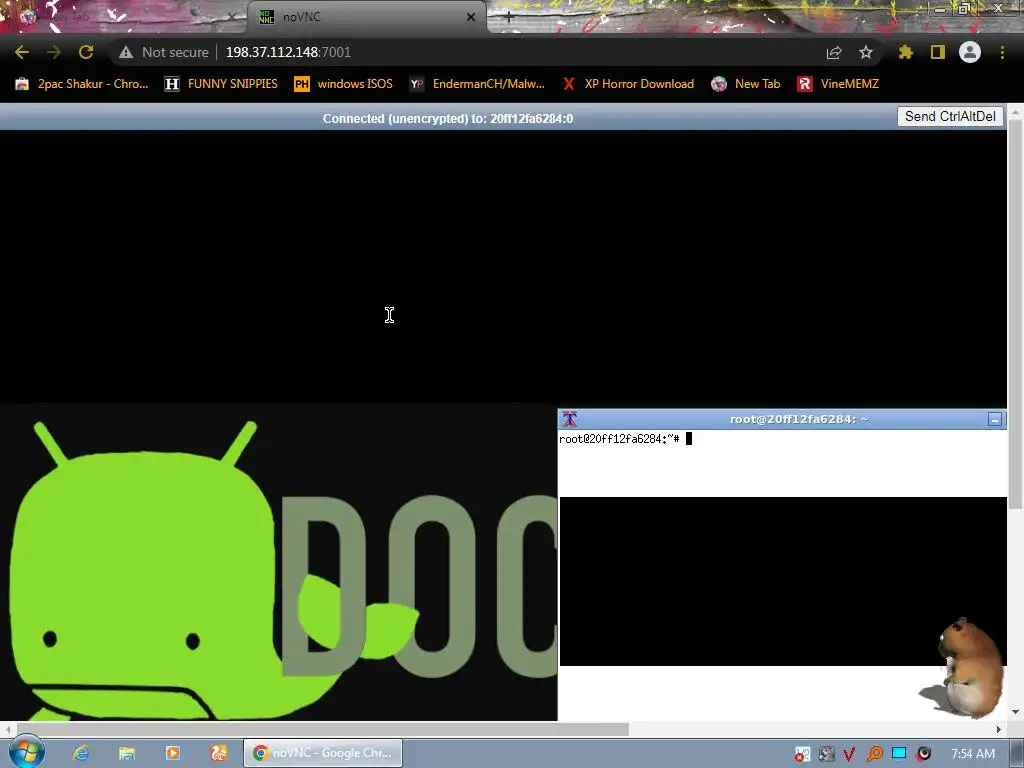
Task: Open the Chrome profile avatar
Action: click(970, 52)
